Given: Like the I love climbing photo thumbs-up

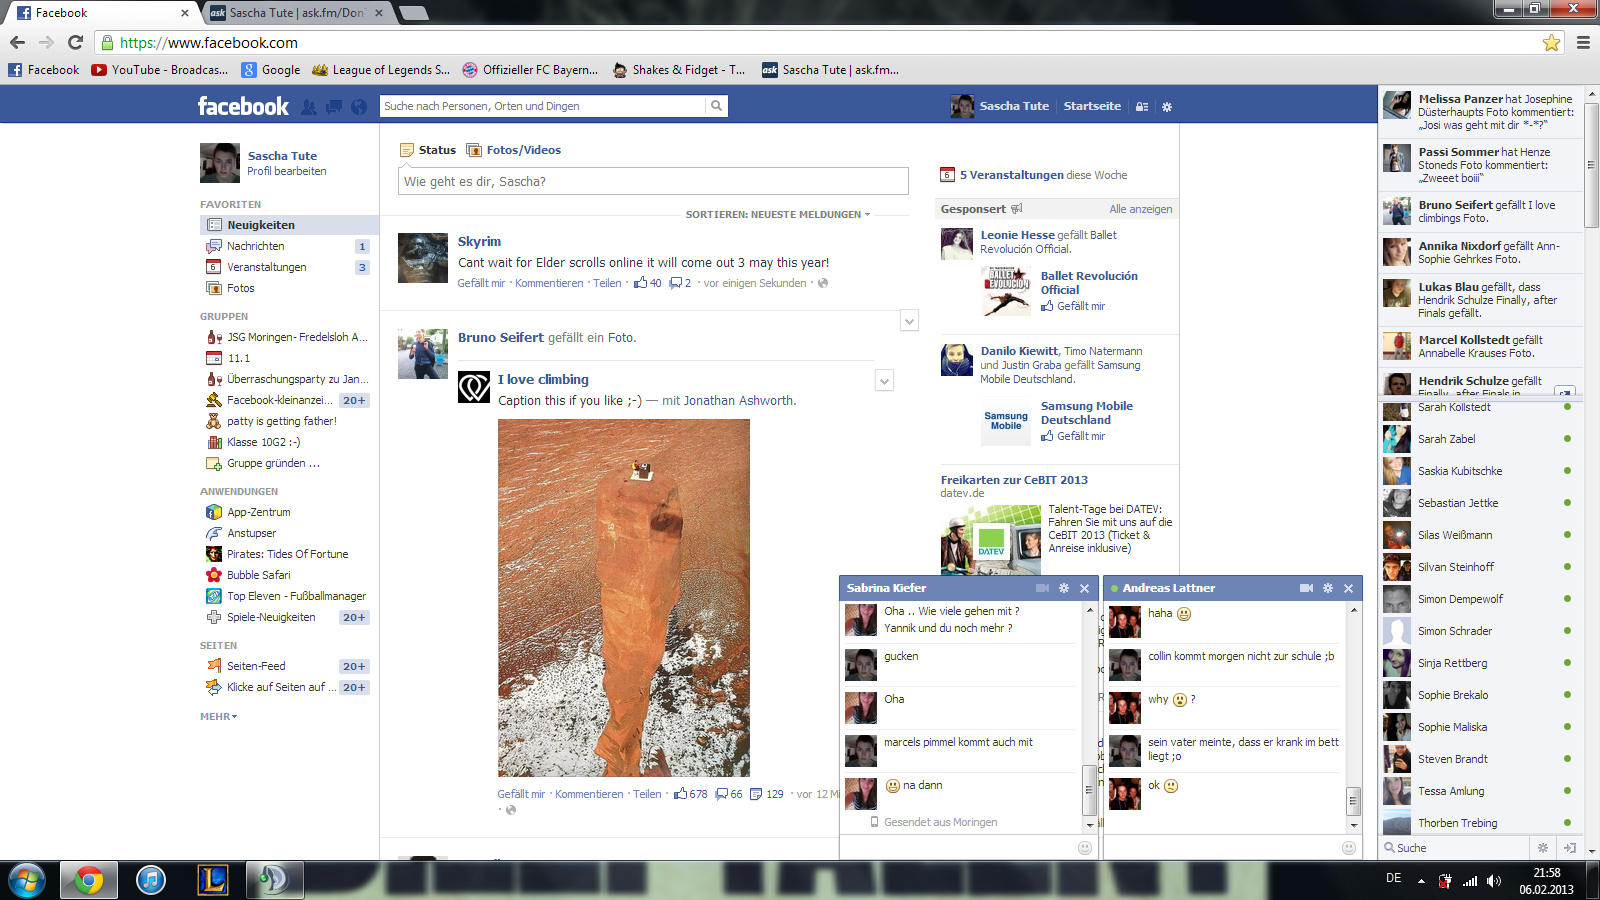Looking at the screenshot, I should (x=680, y=794).
